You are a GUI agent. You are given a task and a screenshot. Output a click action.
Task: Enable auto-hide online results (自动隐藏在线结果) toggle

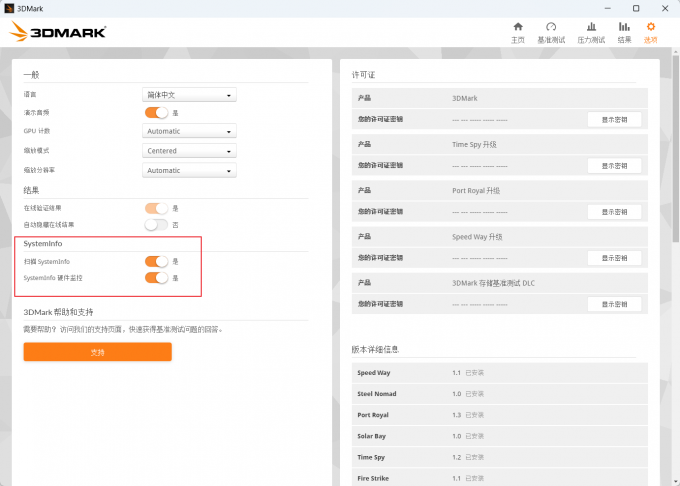tap(156, 225)
